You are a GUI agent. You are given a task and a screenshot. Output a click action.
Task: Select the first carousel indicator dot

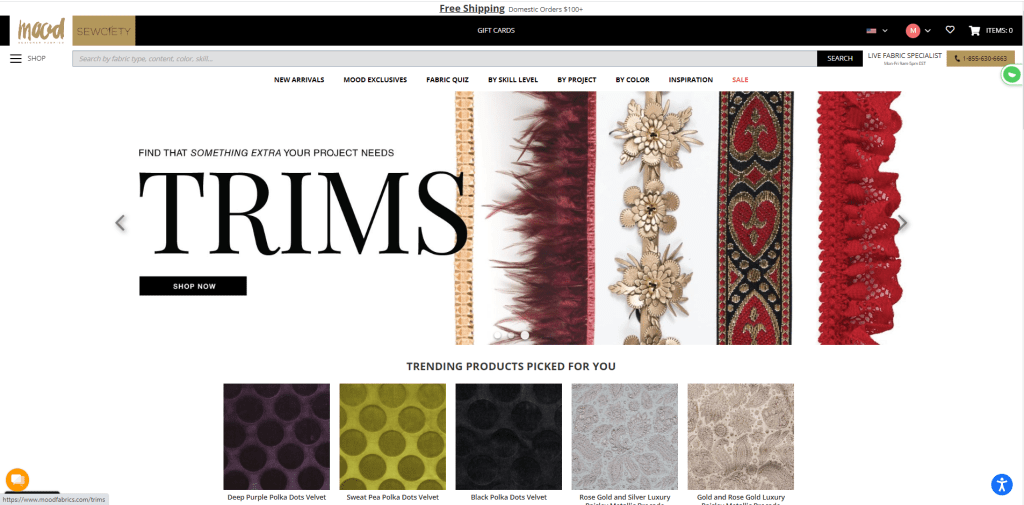point(497,335)
